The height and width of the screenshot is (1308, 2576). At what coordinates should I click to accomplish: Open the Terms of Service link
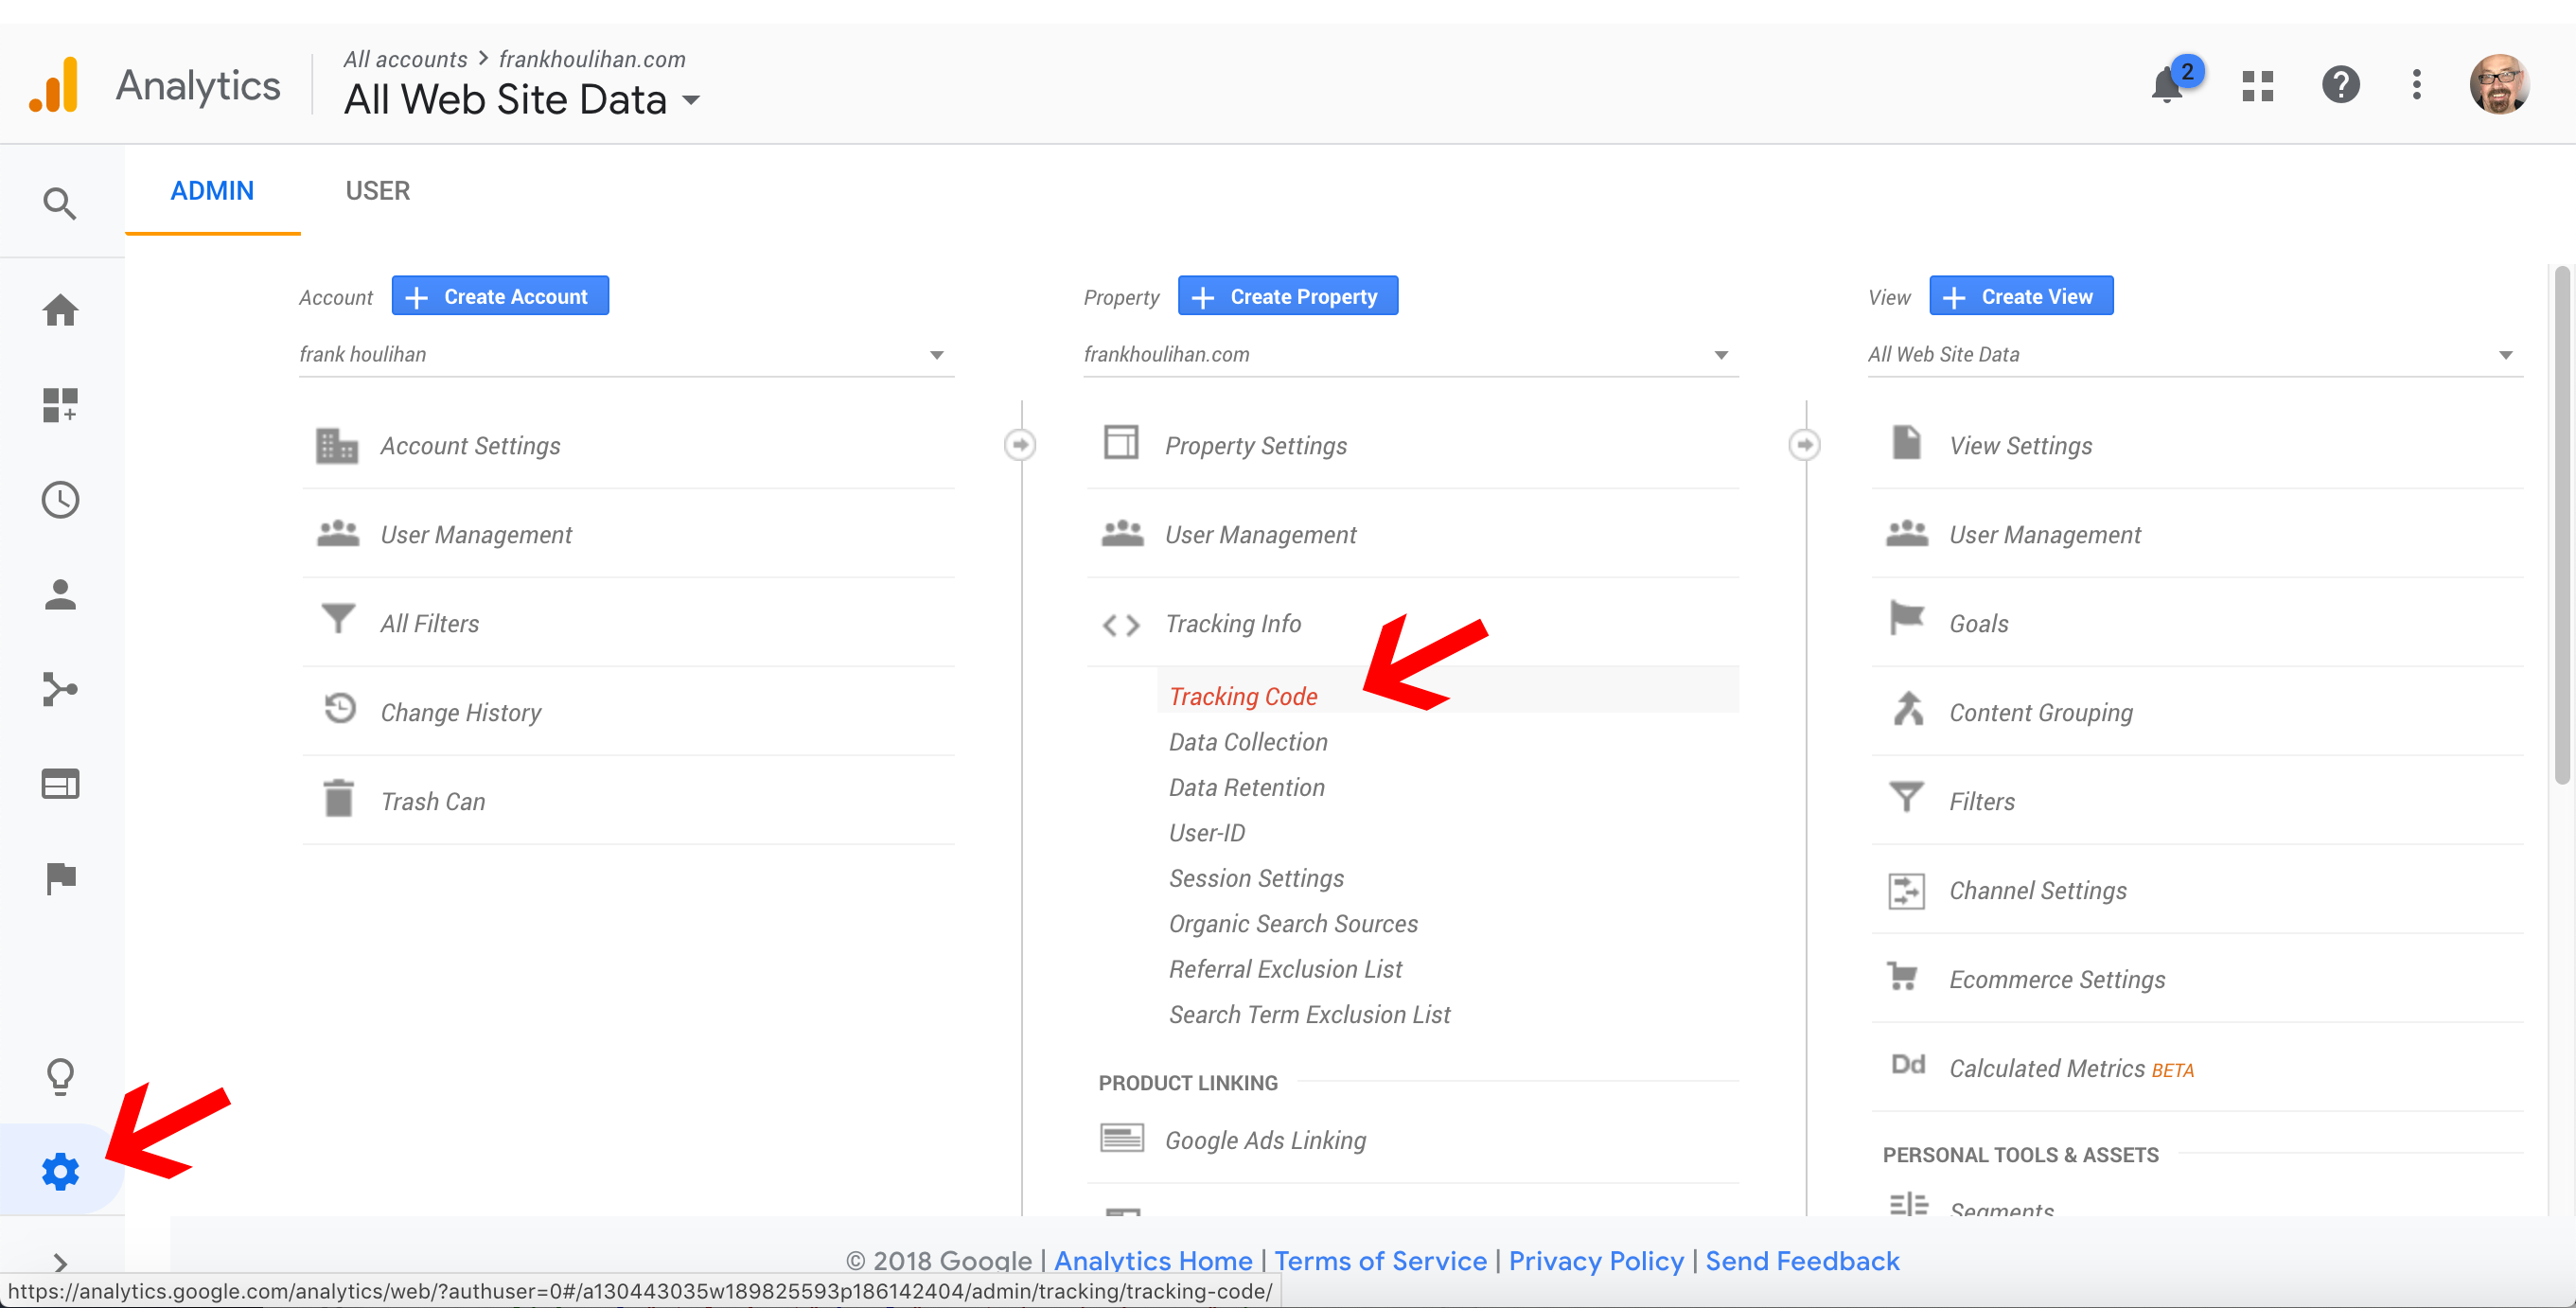tap(1380, 1260)
